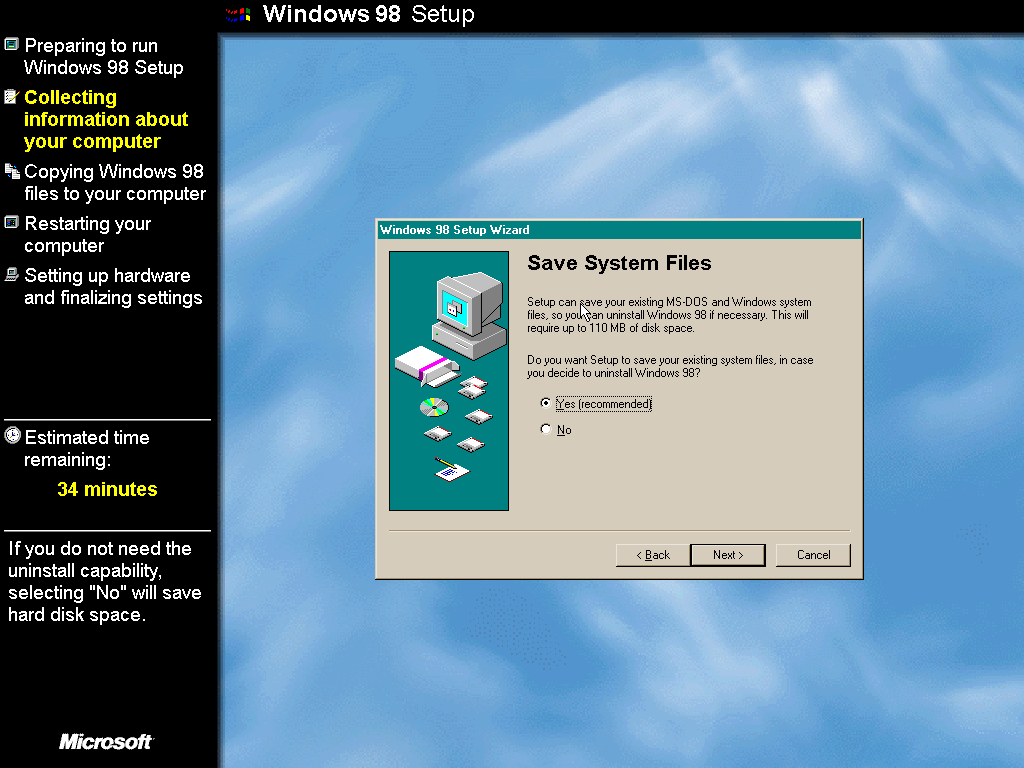The width and height of the screenshot is (1024, 768).
Task: Click the 'Copying Windows 98 files' step text
Action: pos(115,182)
